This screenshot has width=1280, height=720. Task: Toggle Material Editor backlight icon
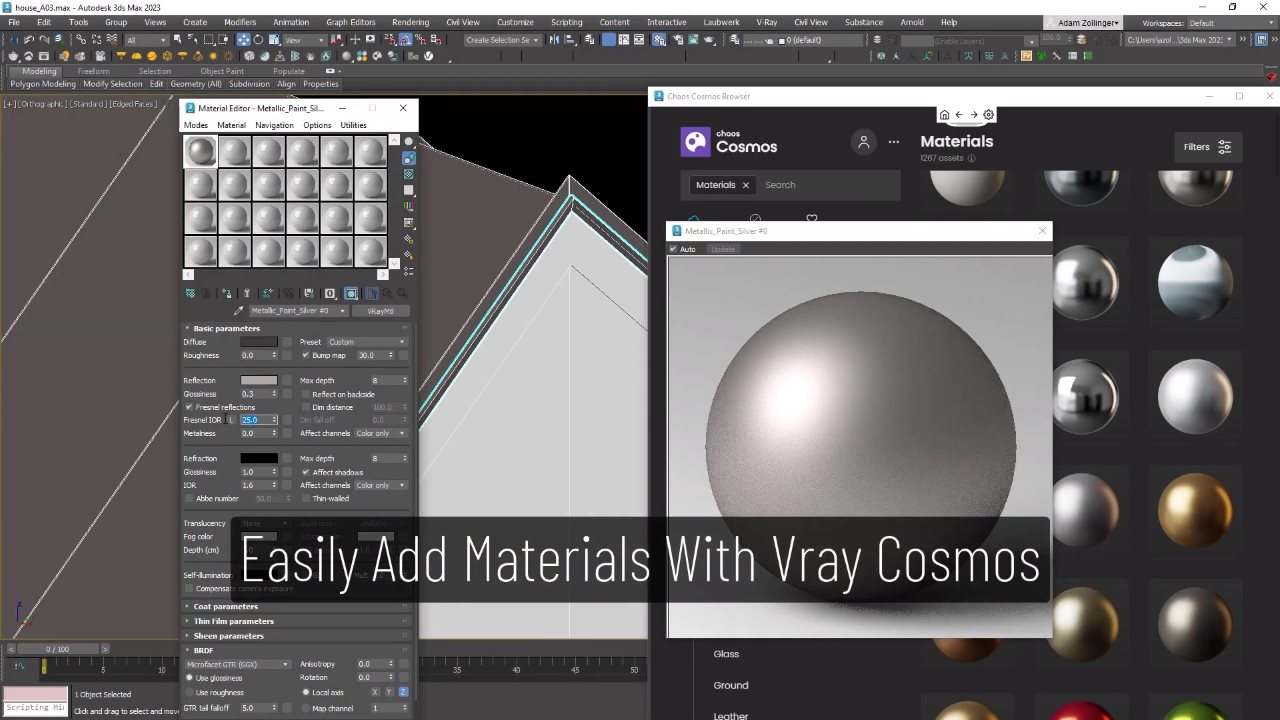[408, 158]
